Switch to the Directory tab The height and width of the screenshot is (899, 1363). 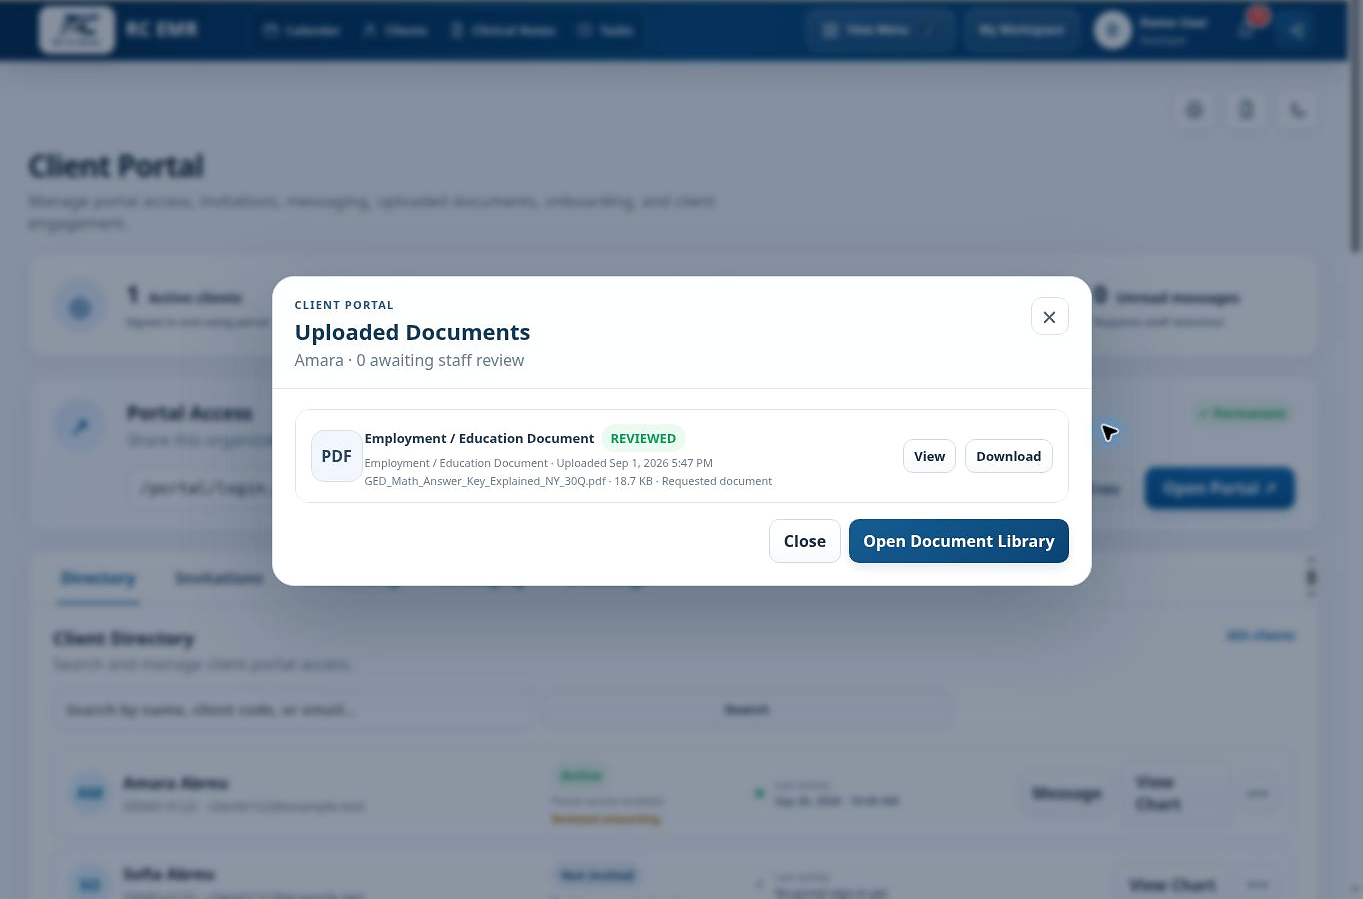tap(98, 578)
